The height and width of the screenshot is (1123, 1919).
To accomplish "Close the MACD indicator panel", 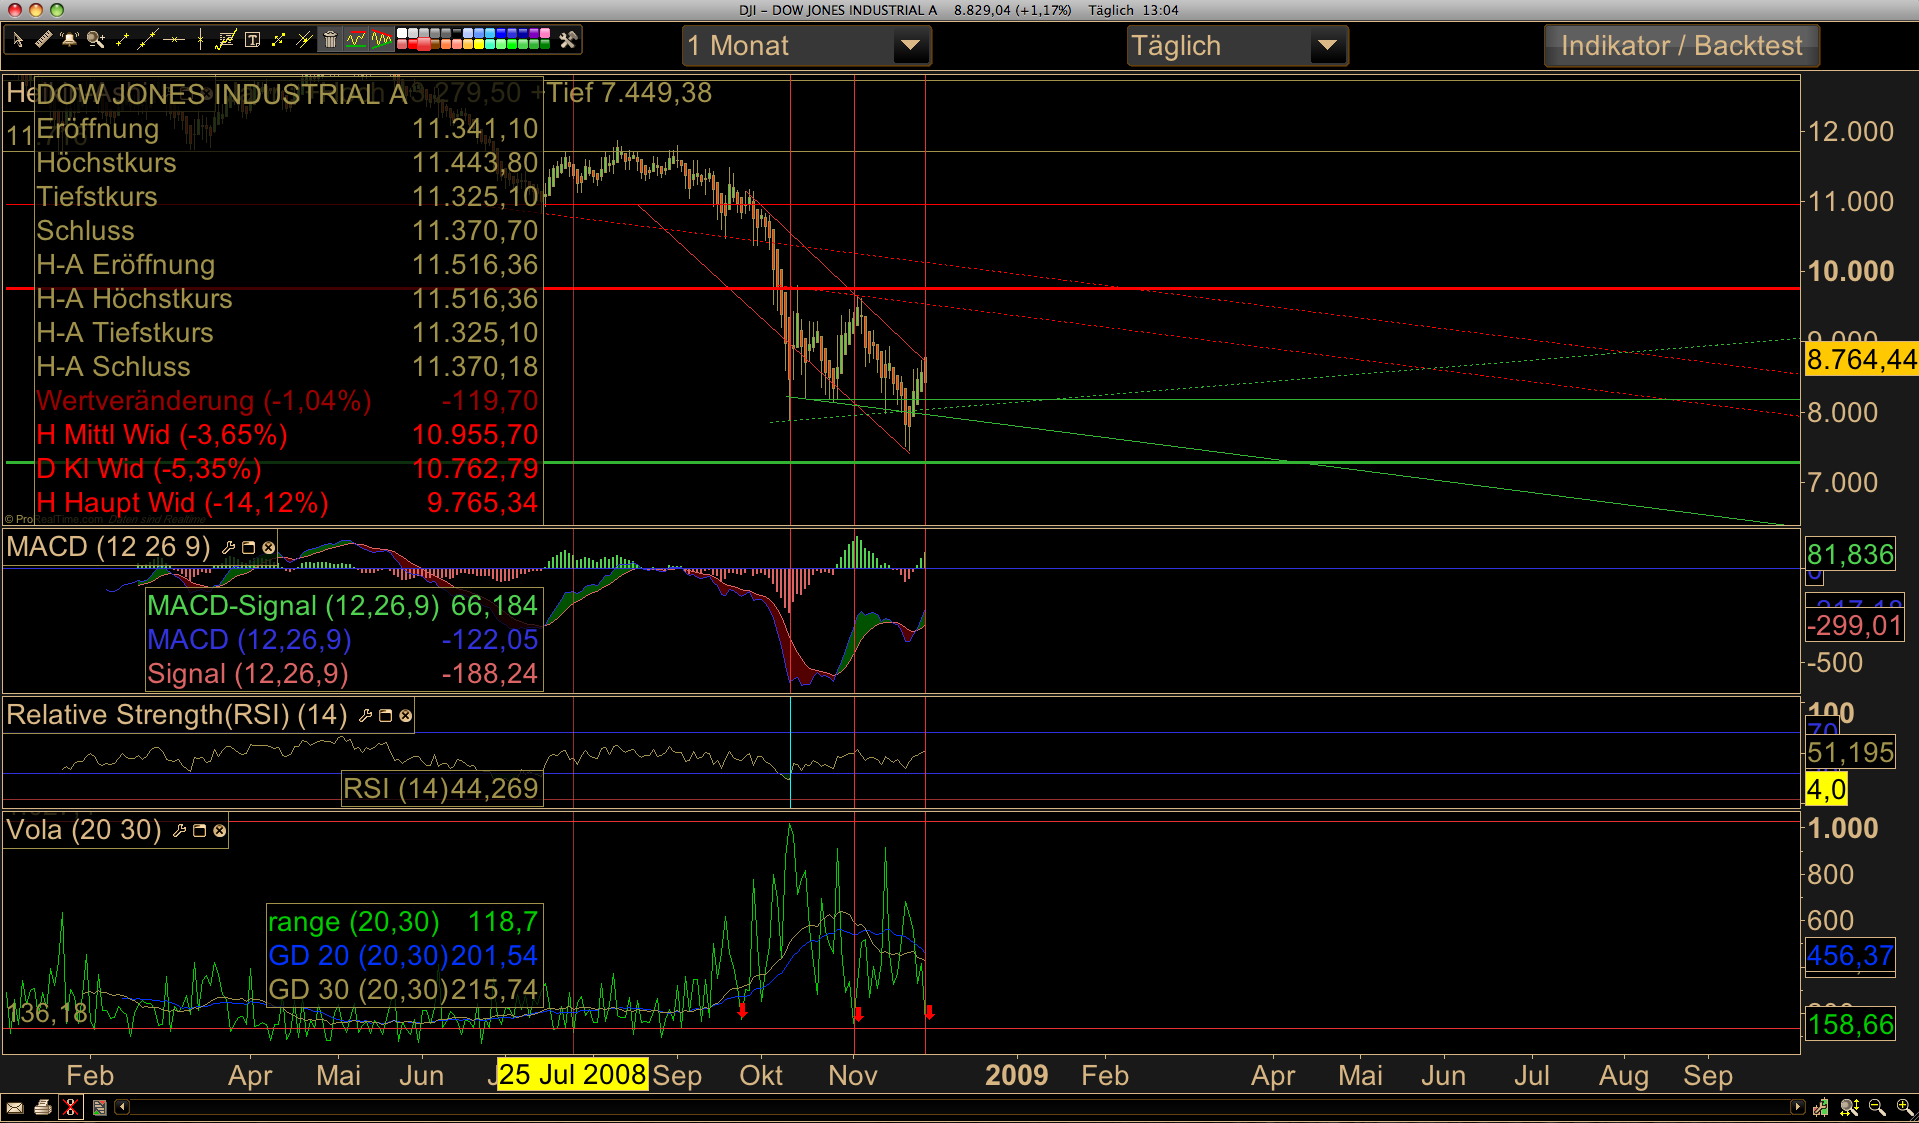I will pos(268,547).
